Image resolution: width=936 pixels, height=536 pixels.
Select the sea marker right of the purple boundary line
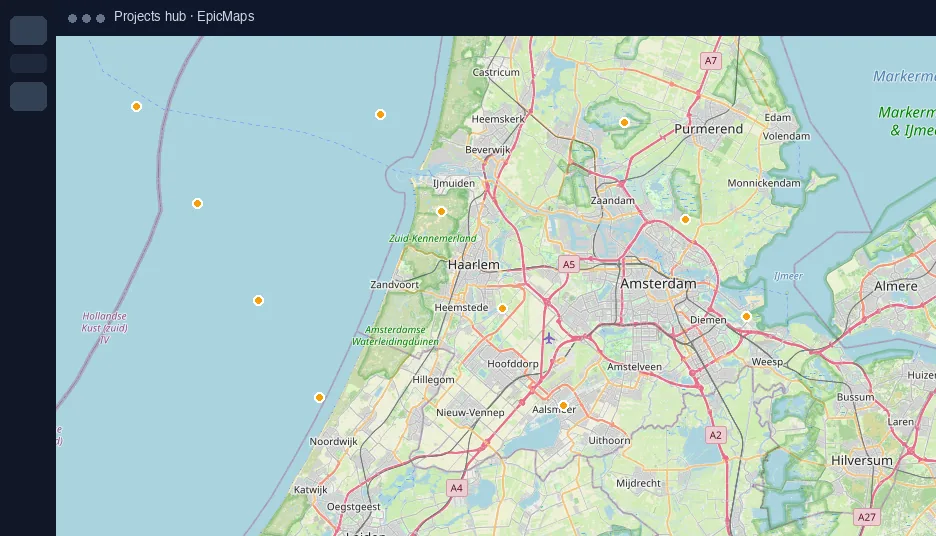(x=197, y=204)
